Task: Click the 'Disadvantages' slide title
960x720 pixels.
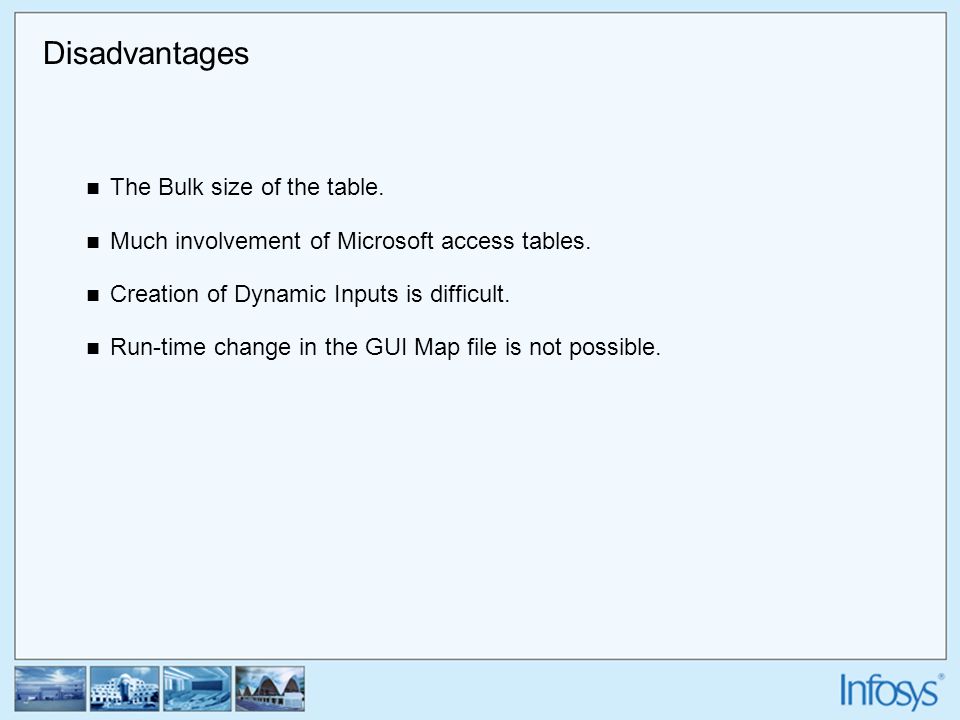Action: click(146, 54)
